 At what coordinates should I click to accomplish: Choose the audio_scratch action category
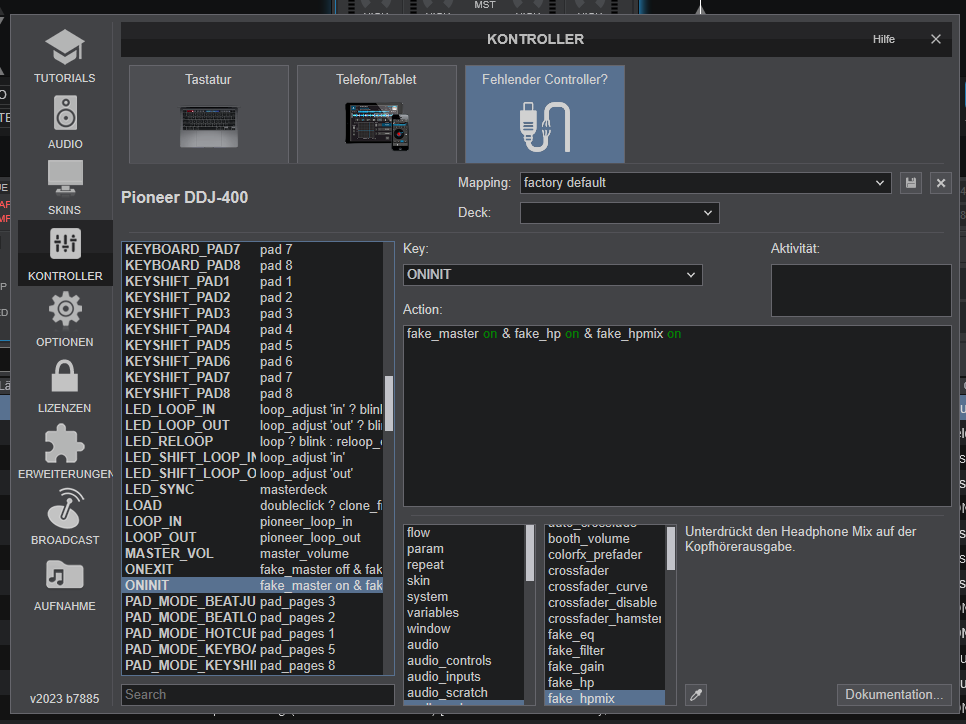tap(464, 693)
